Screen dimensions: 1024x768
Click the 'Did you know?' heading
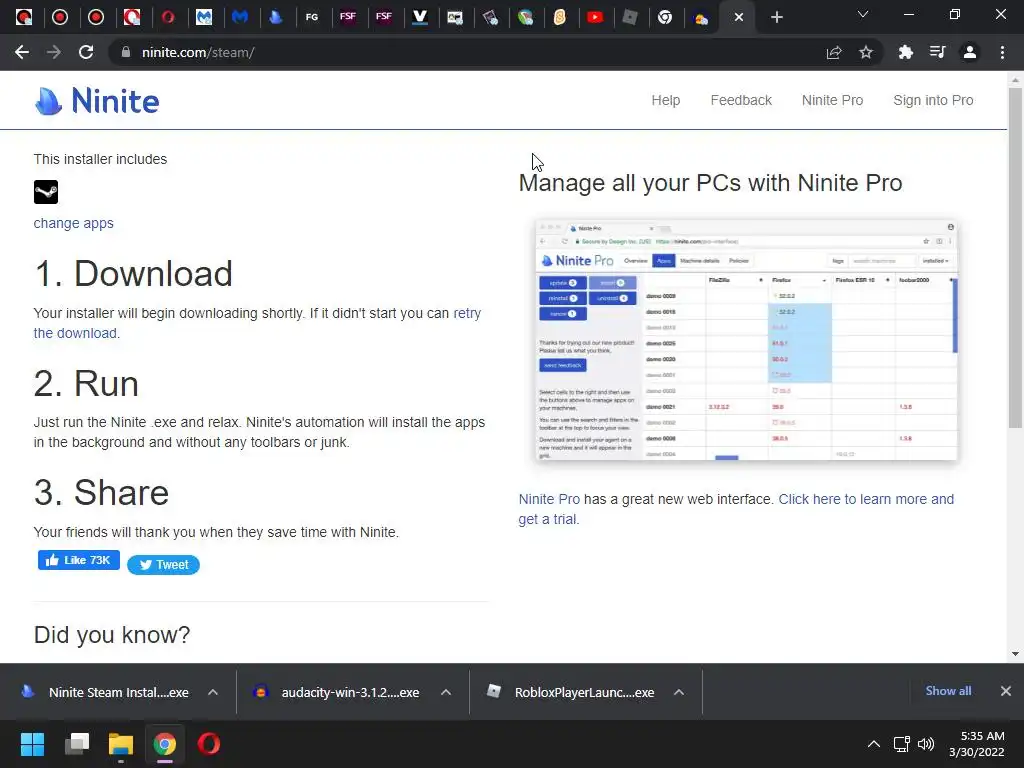tap(112, 635)
